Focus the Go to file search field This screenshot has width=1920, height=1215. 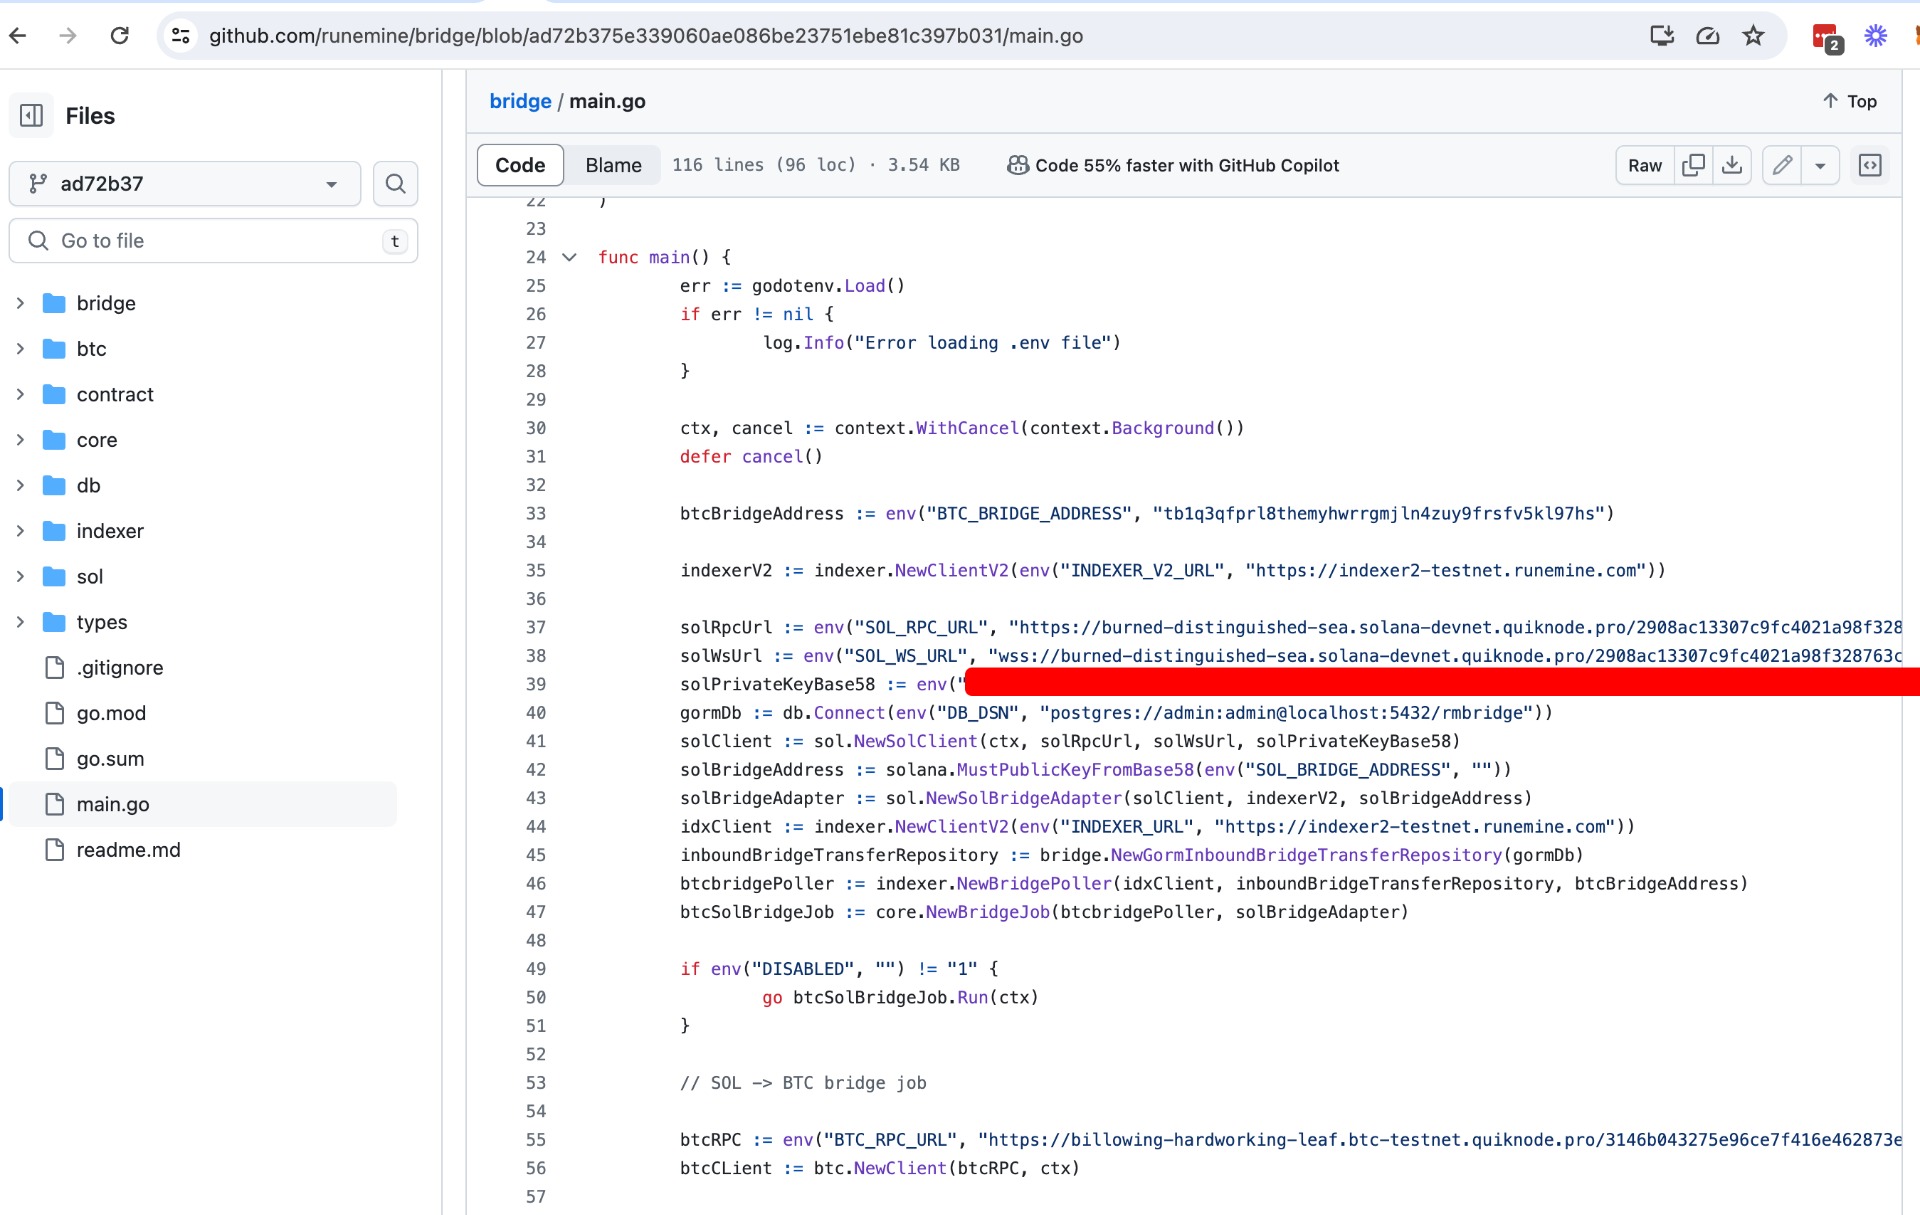tap(213, 241)
